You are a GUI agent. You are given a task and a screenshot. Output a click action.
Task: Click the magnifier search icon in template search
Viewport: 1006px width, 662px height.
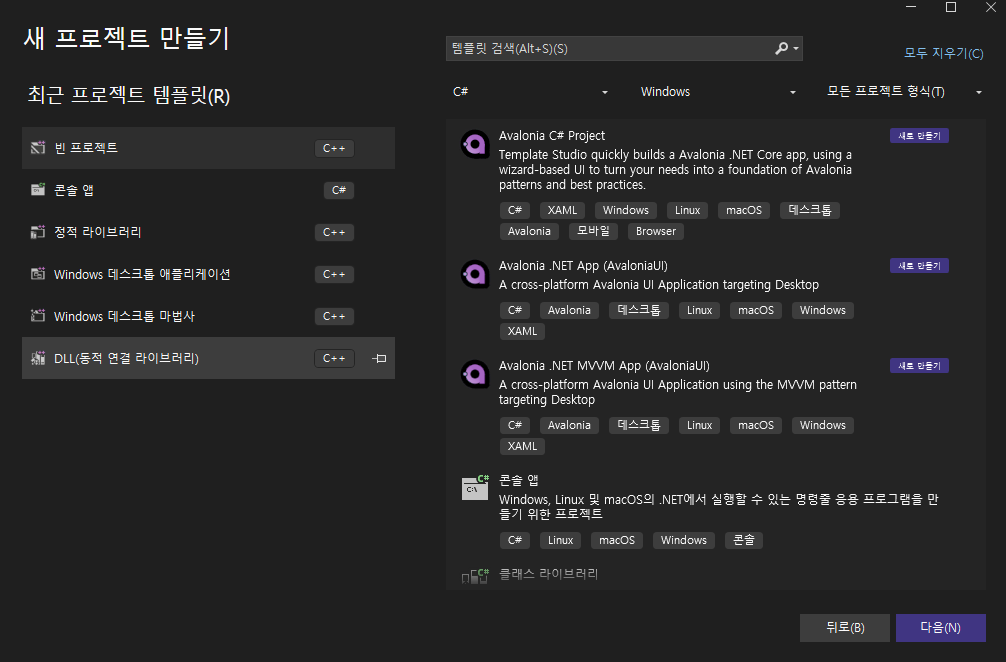[x=781, y=48]
